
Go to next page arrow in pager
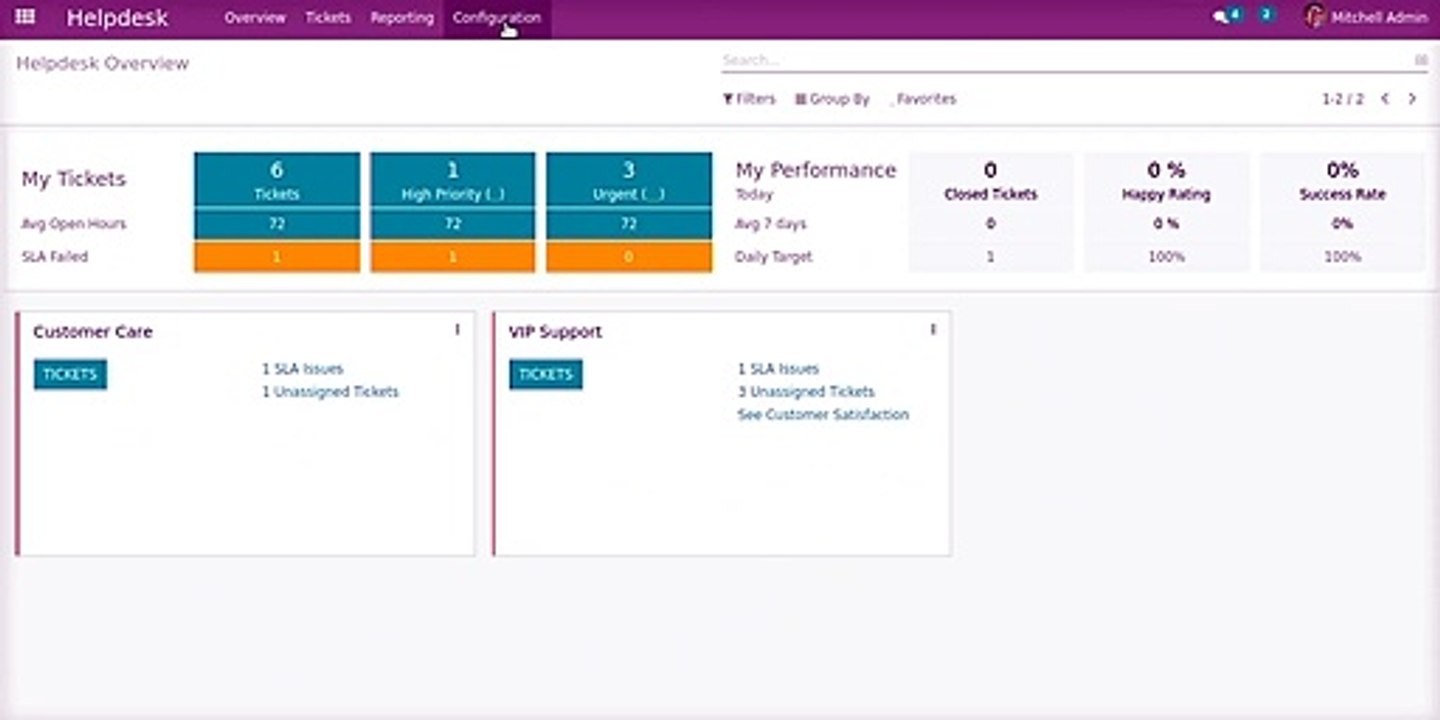(1412, 99)
